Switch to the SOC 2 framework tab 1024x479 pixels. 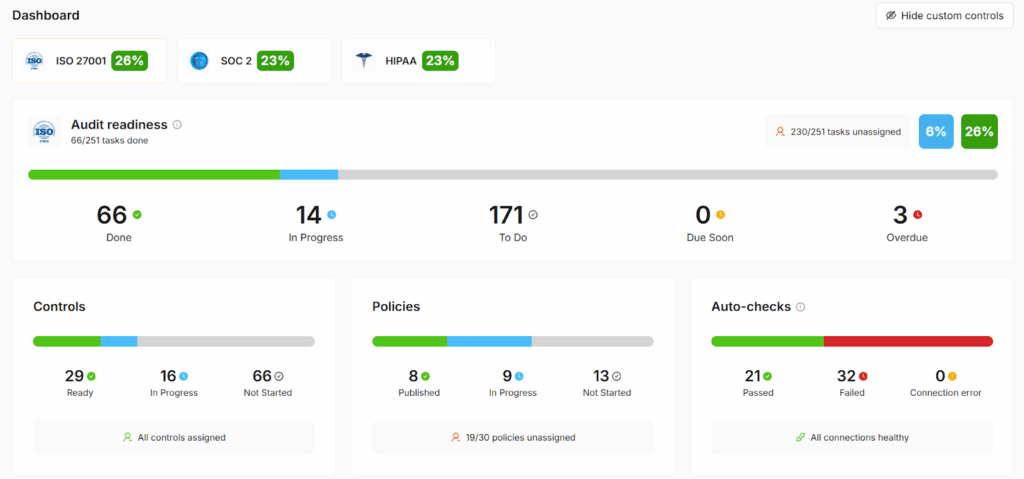coord(254,61)
